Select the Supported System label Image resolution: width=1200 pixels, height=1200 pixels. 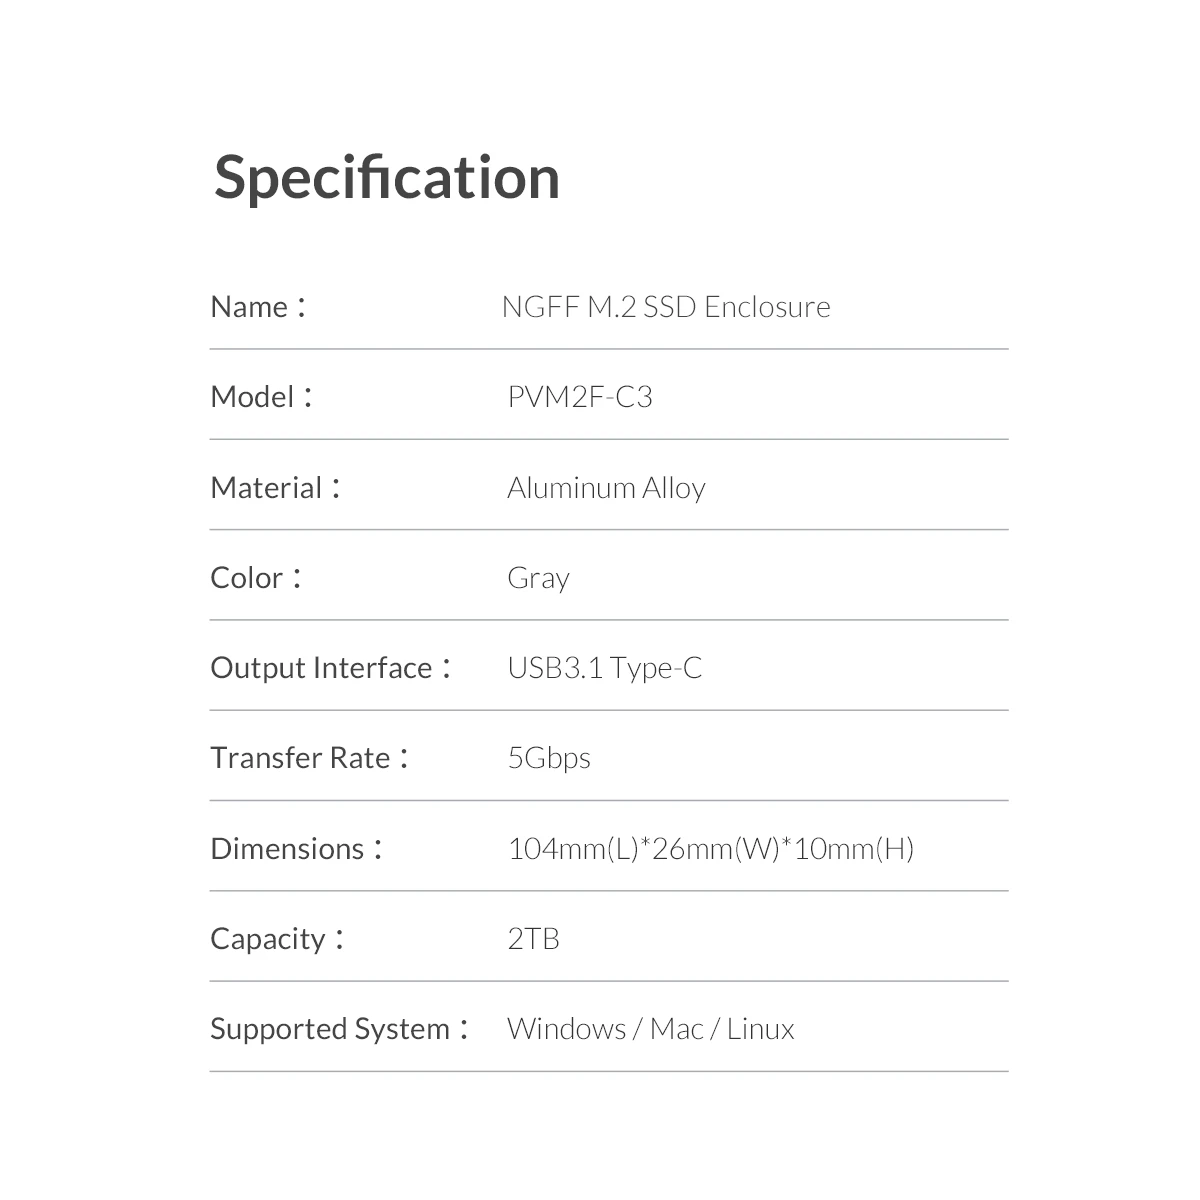click(340, 1029)
